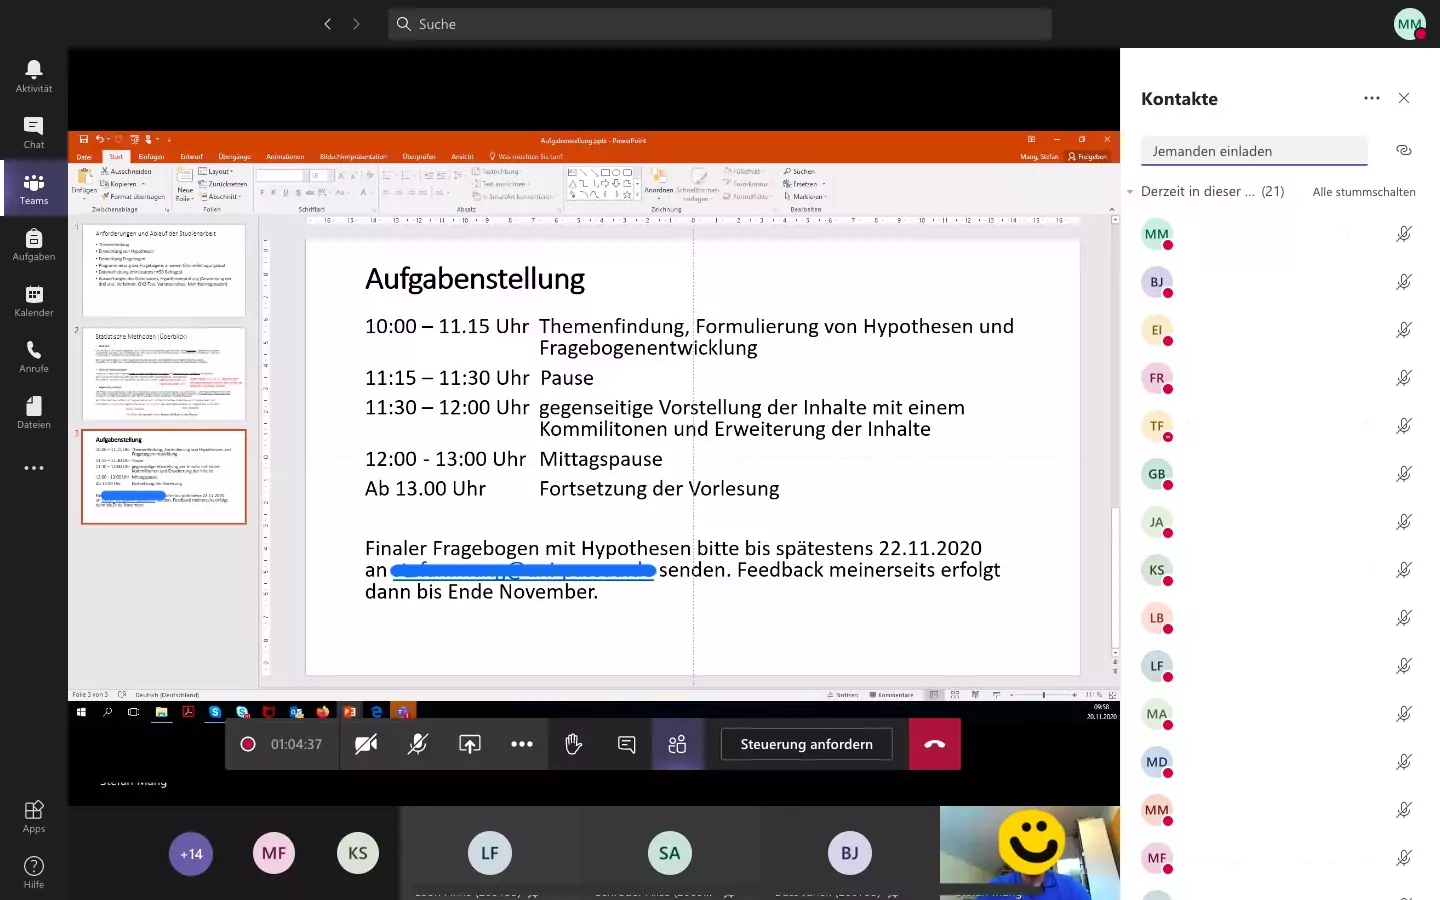
Task: Unmute the microphone in meeting toolbar
Action: point(418,744)
